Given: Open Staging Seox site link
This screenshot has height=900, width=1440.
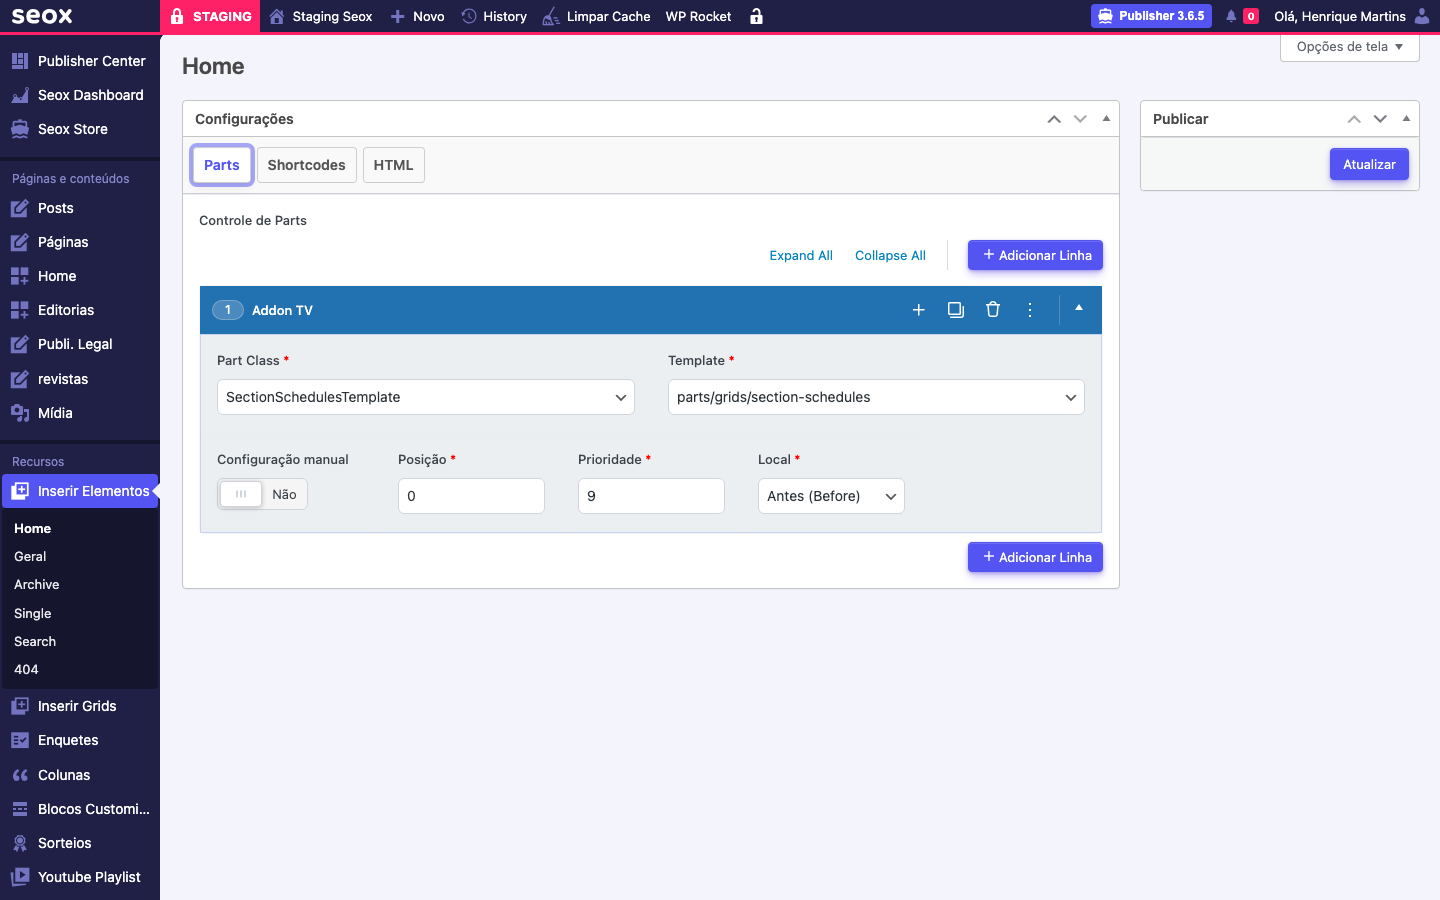Looking at the screenshot, I should click(x=321, y=16).
